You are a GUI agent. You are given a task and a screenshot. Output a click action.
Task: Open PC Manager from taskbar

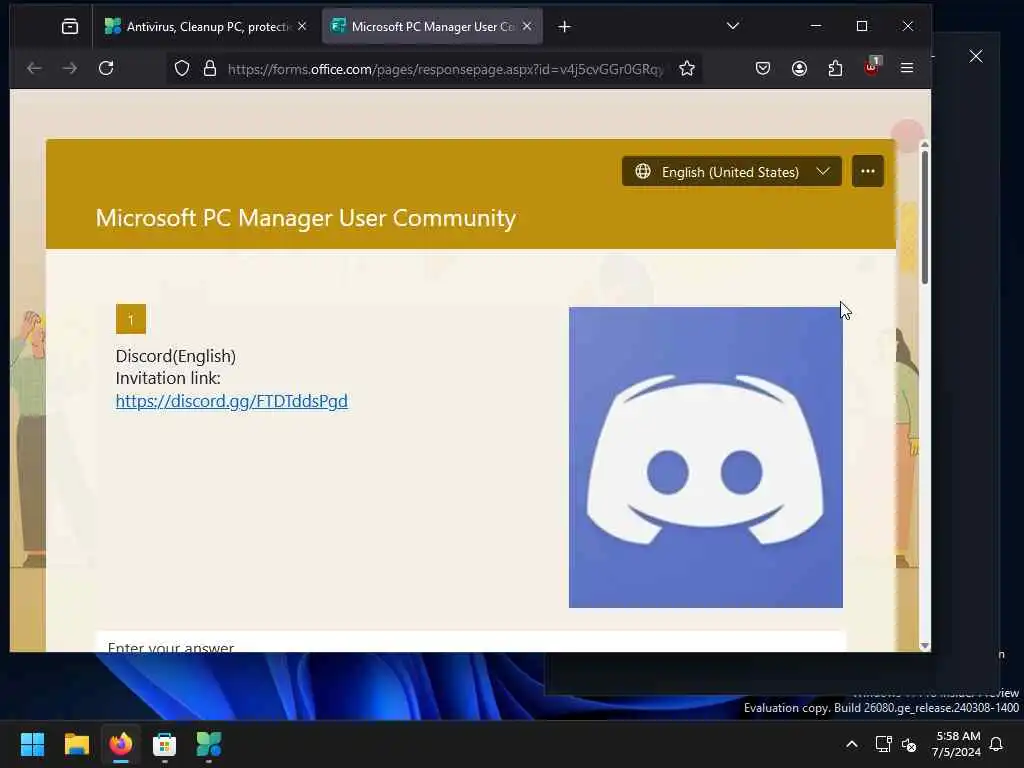(209, 744)
